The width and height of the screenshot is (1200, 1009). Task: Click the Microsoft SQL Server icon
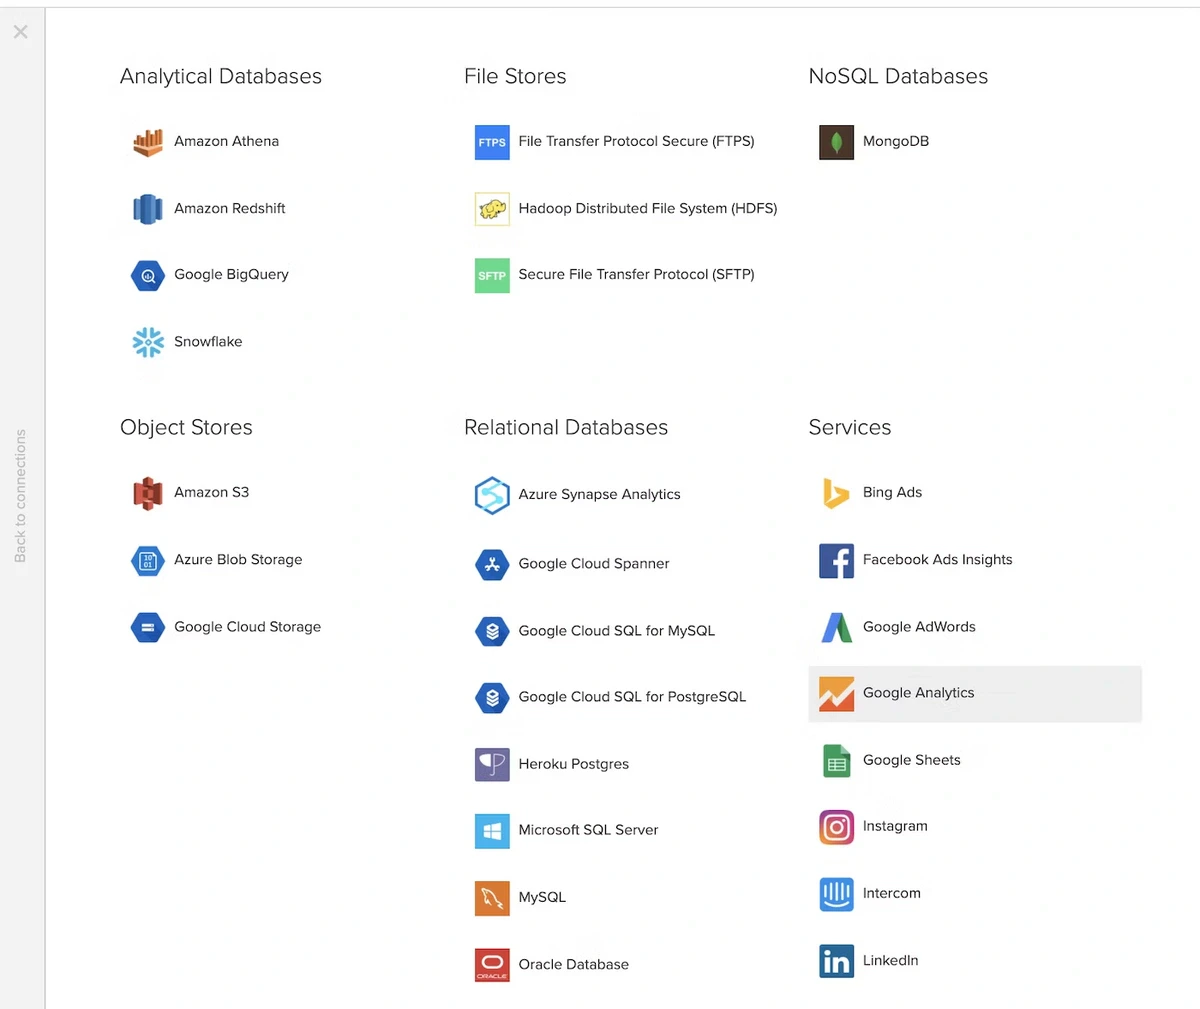[x=492, y=830]
